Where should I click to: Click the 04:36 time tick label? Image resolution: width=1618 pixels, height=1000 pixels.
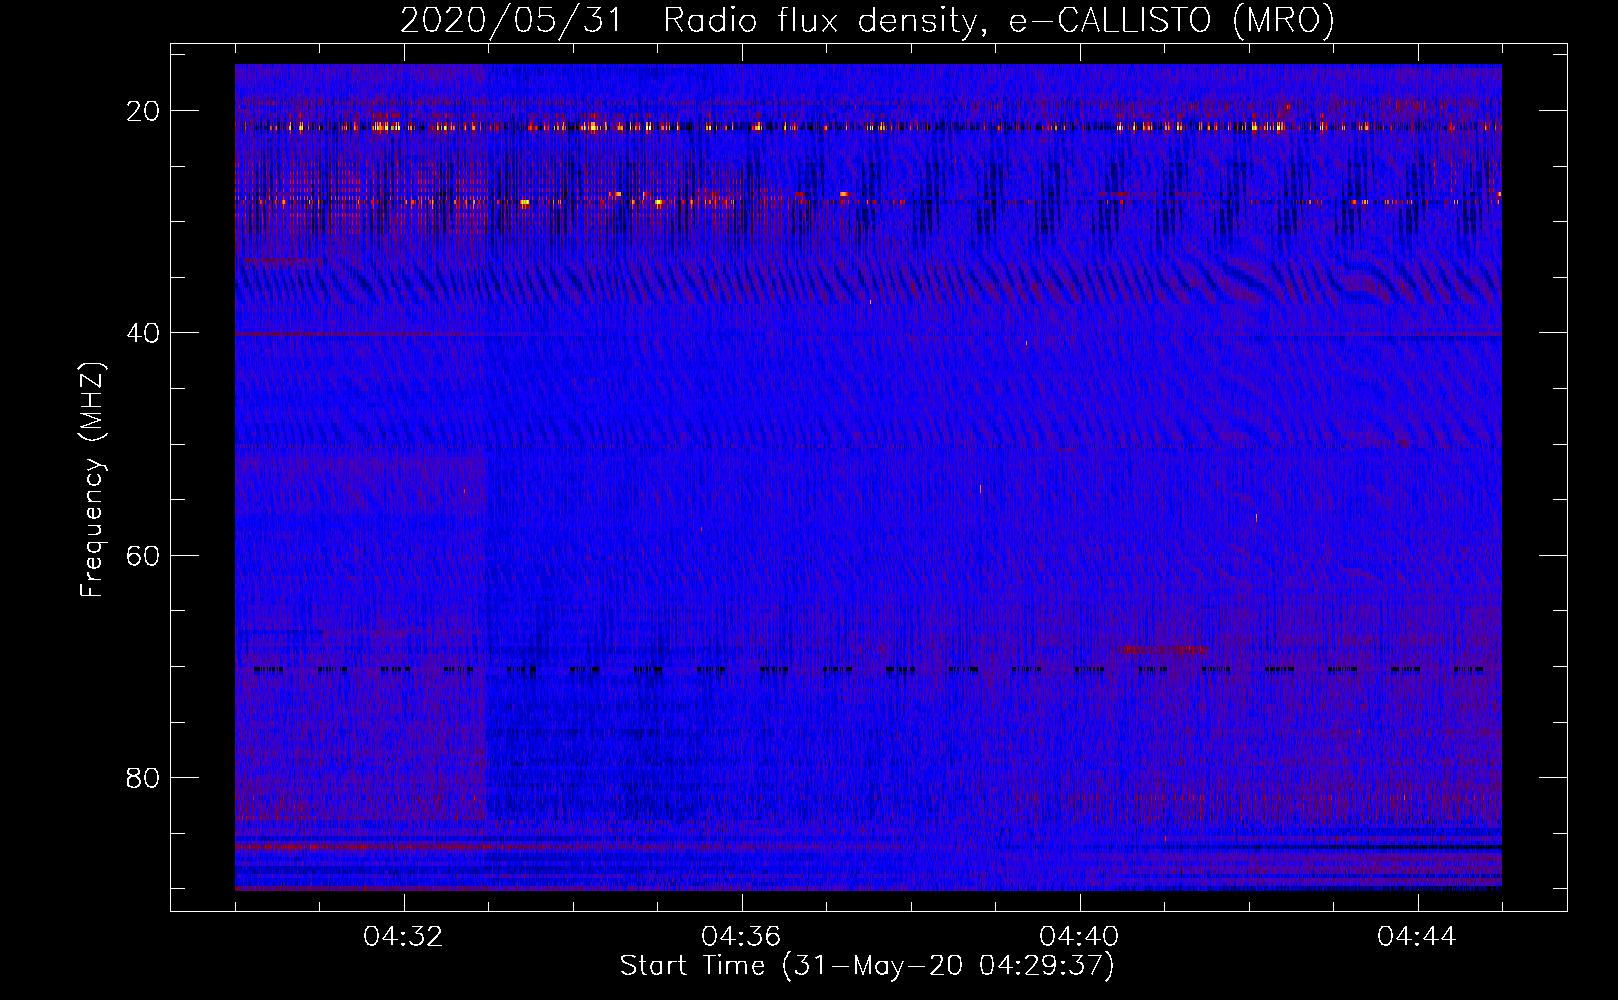tap(742, 937)
